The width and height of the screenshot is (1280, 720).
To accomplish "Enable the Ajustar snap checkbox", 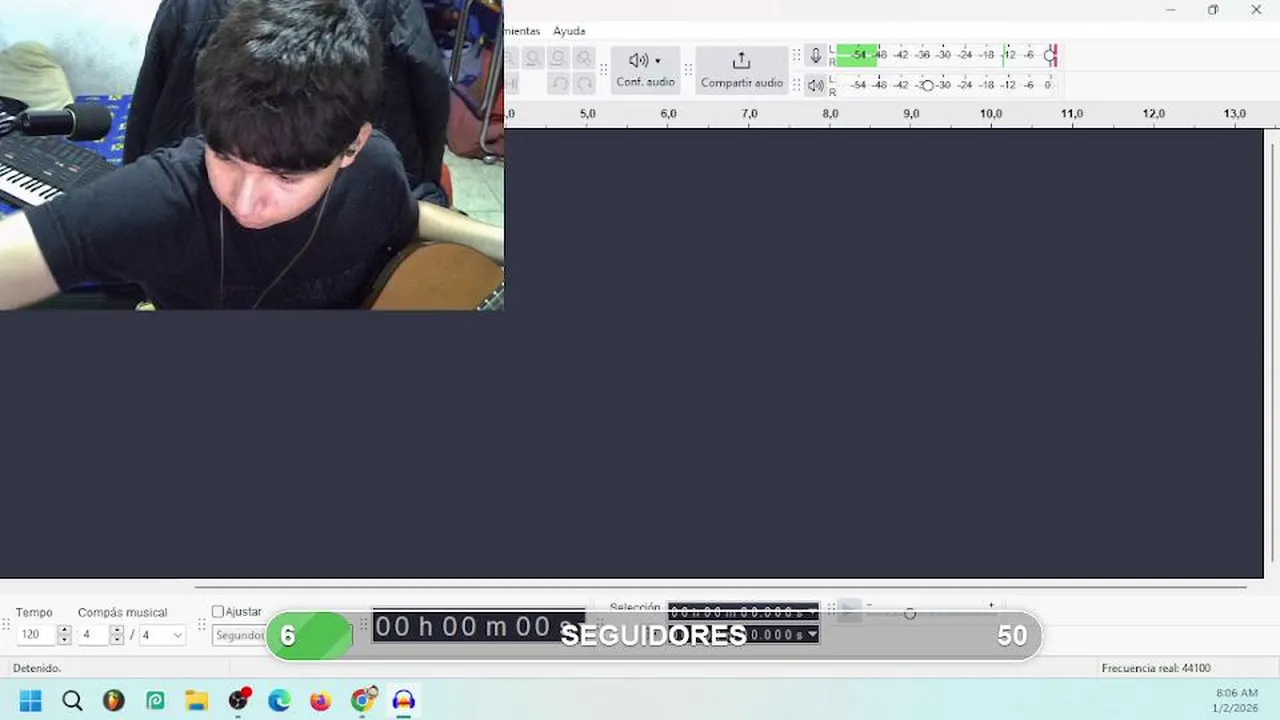I will (218, 611).
